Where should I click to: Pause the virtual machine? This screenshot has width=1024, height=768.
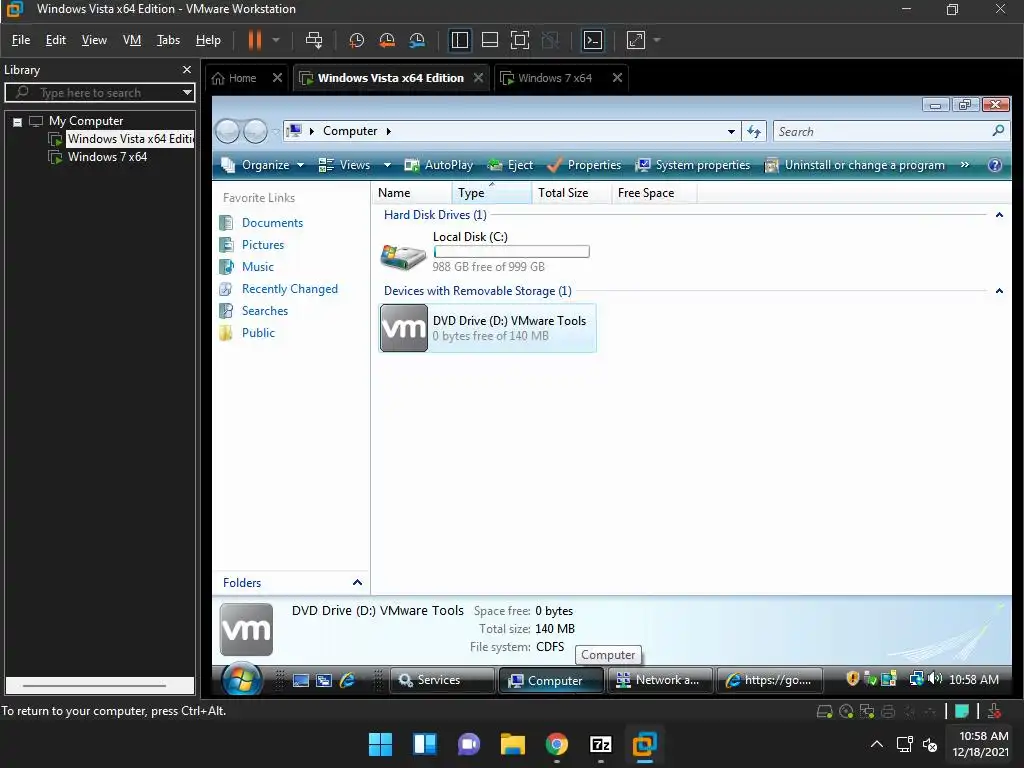pyautogui.click(x=255, y=40)
